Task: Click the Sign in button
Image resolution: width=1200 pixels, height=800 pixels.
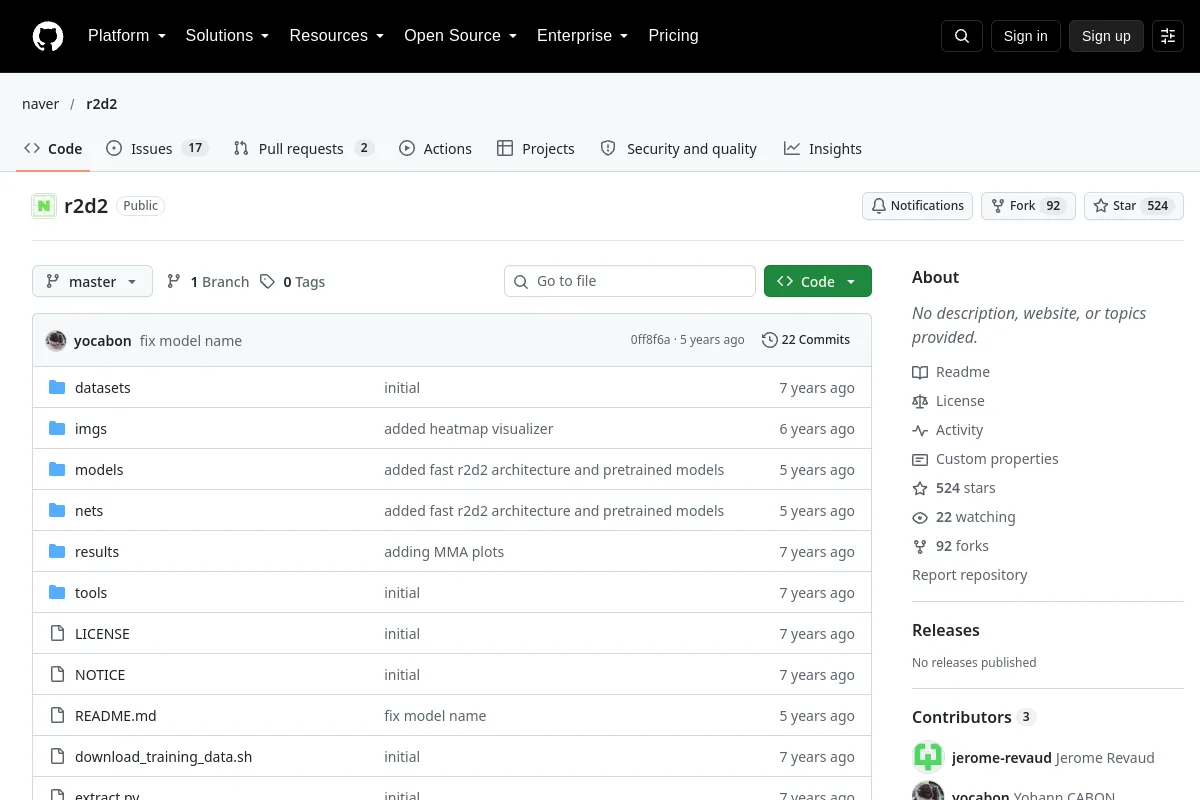Action: coord(1025,36)
